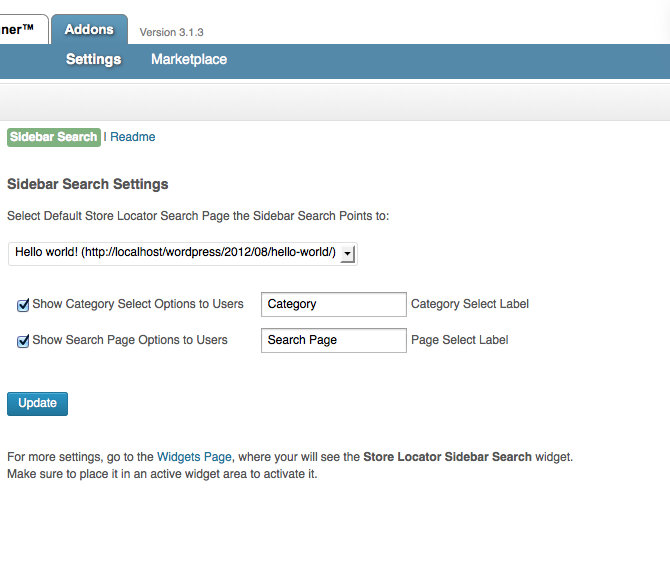The width and height of the screenshot is (670, 578).
Task: Click the arrow button on the Hello world! select box
Action: [x=347, y=254]
